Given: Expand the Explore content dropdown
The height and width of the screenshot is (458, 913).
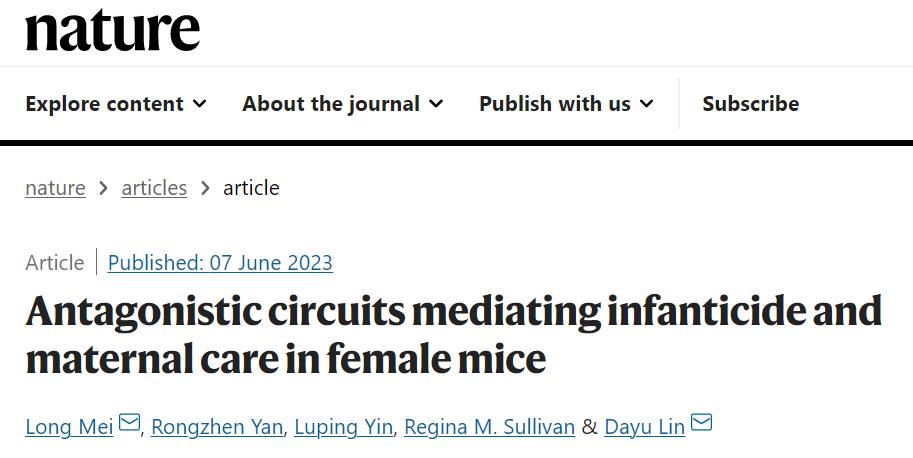Looking at the screenshot, I should (116, 104).
